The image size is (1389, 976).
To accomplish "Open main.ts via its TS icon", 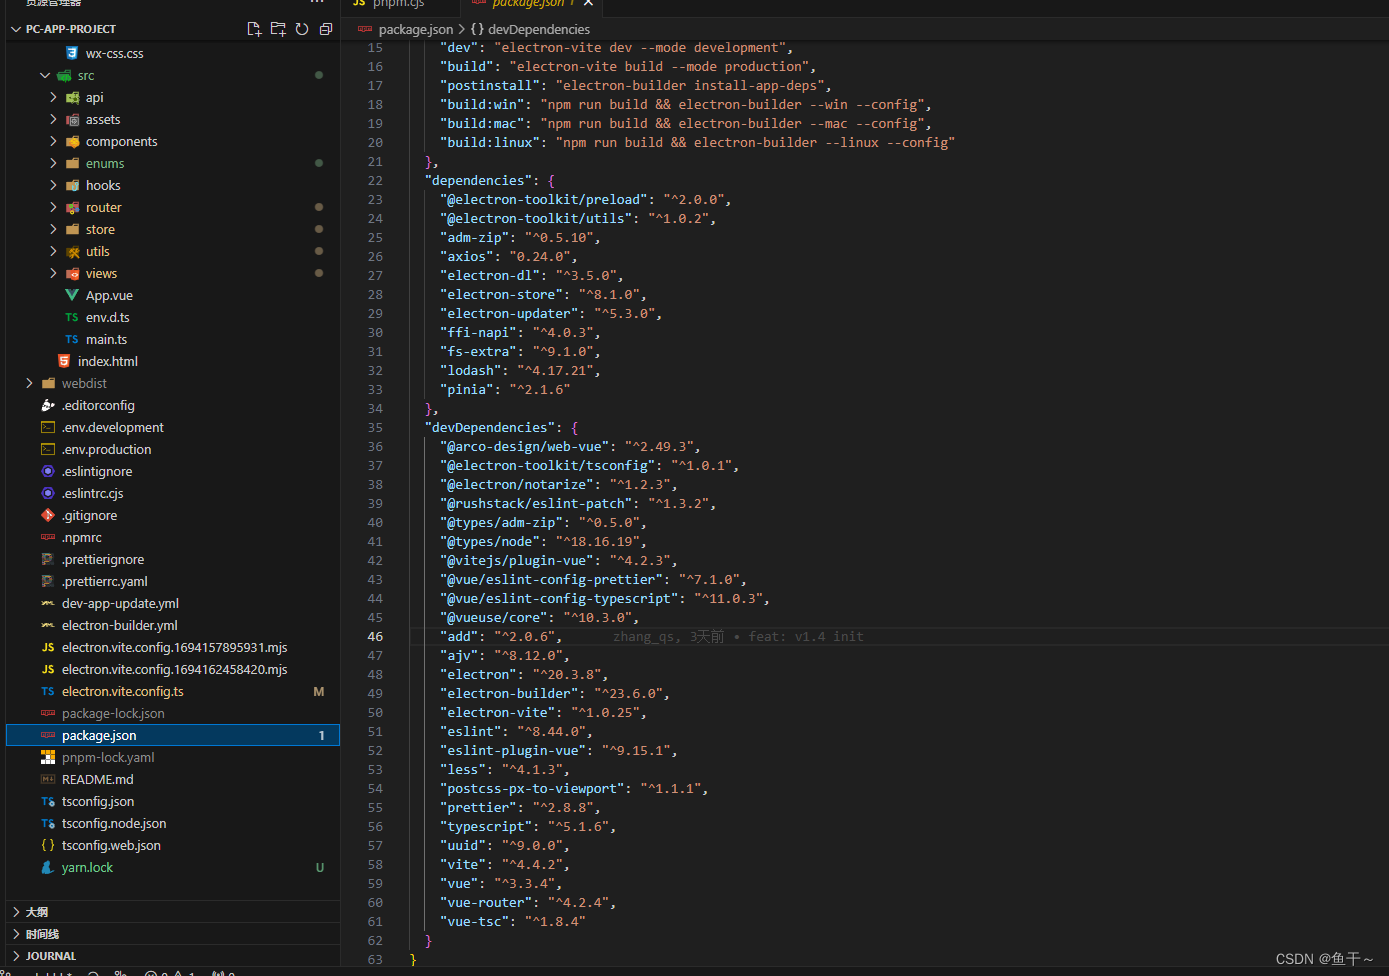I will (72, 339).
